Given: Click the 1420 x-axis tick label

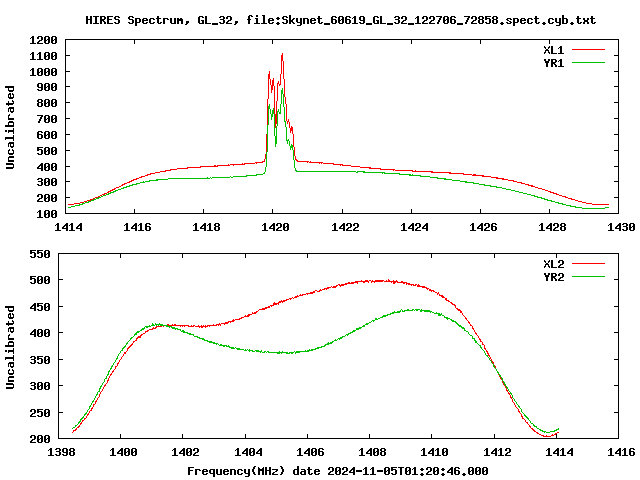Looking at the screenshot, I should (275, 227).
